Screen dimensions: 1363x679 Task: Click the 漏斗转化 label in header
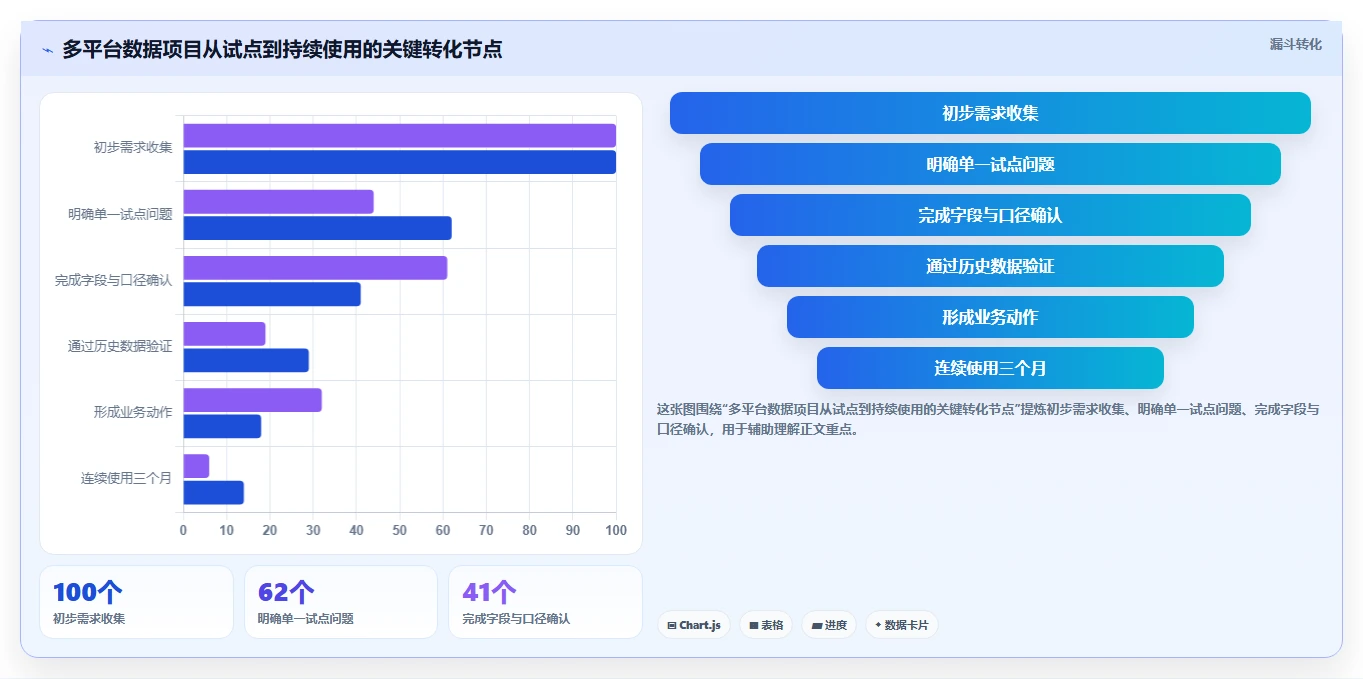tap(1295, 44)
